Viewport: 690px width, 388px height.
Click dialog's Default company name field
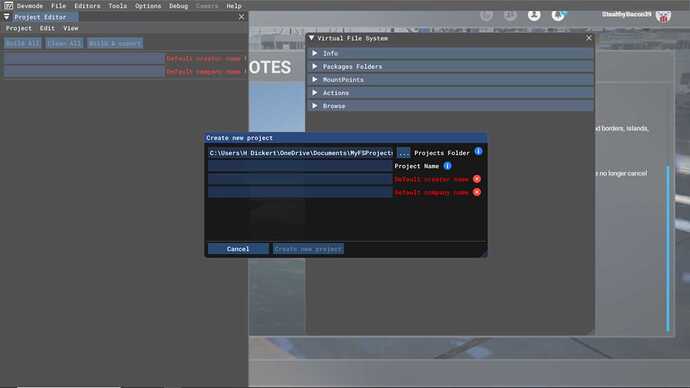point(300,192)
